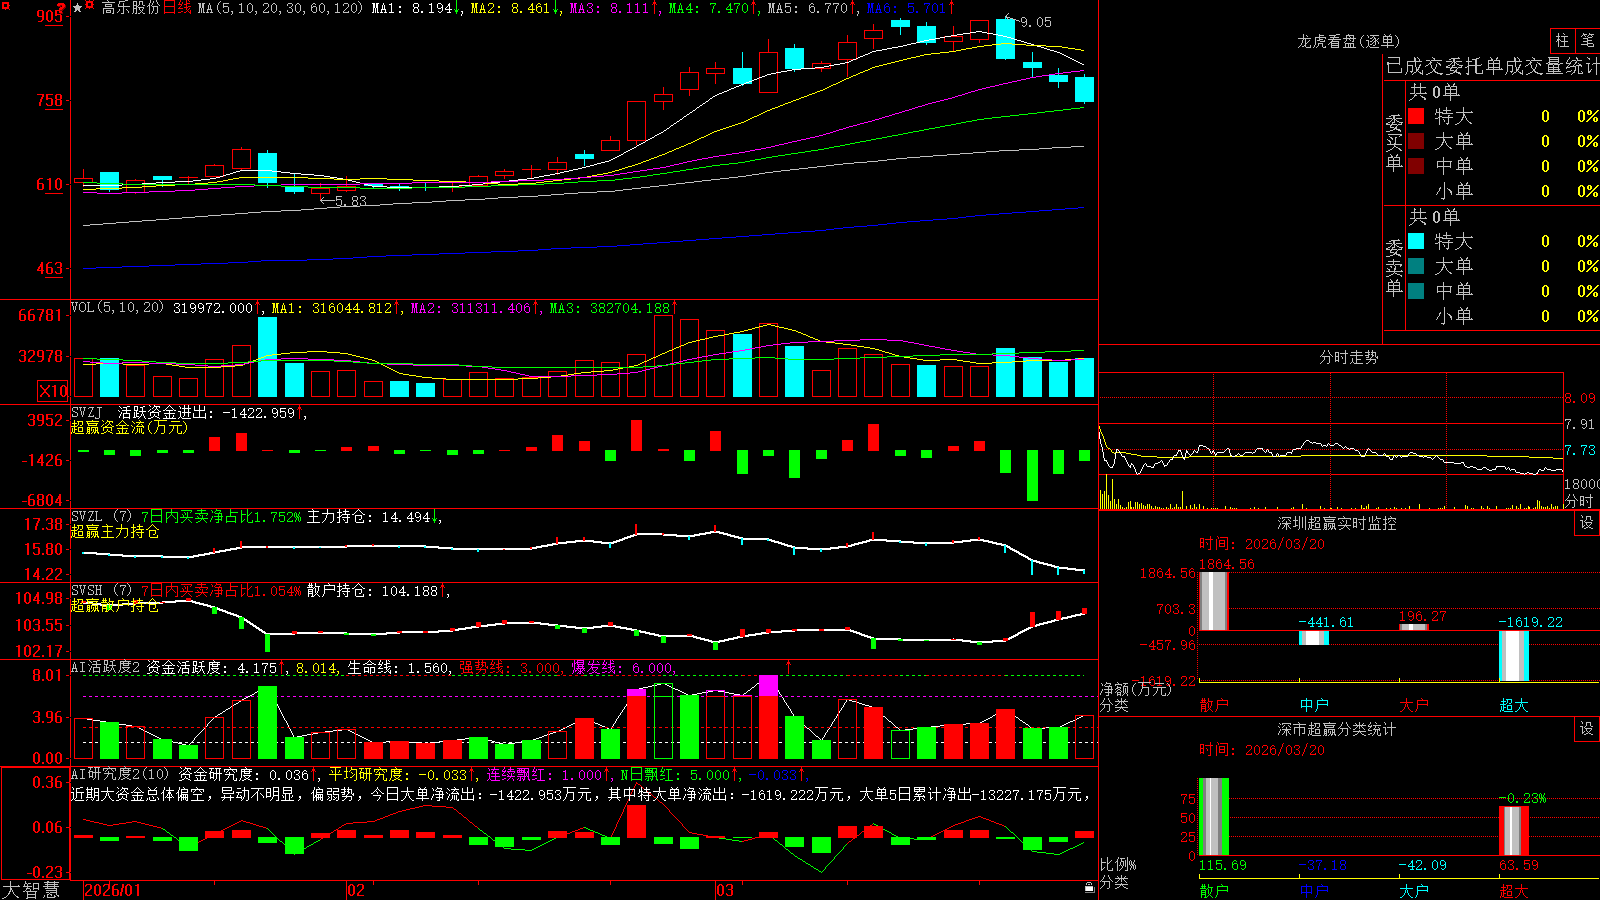Click the 905 price axis label
The width and height of the screenshot is (1600, 900).
[50, 16]
